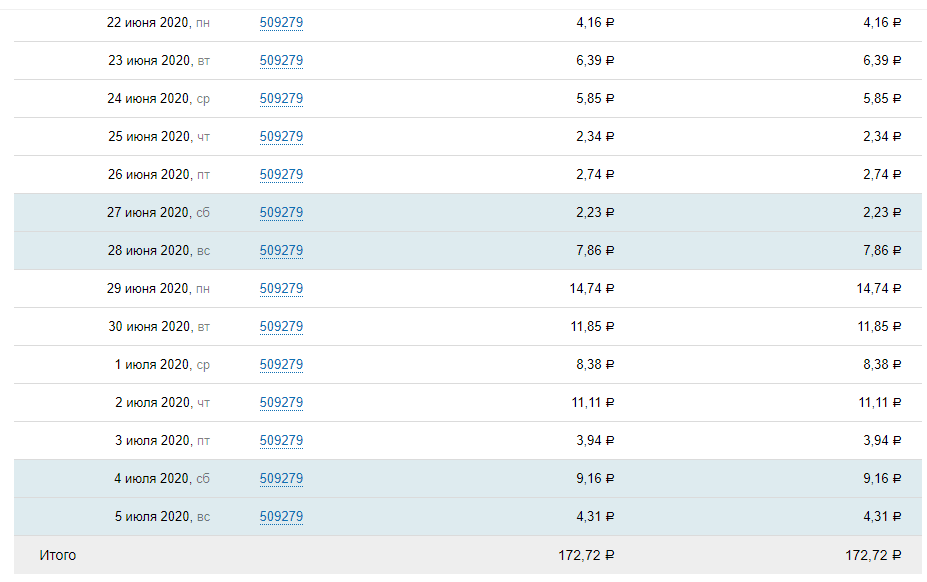This screenshot has height=582, width=927.
Task: Follow the 509279 link for 25 июня
Action: pos(281,137)
